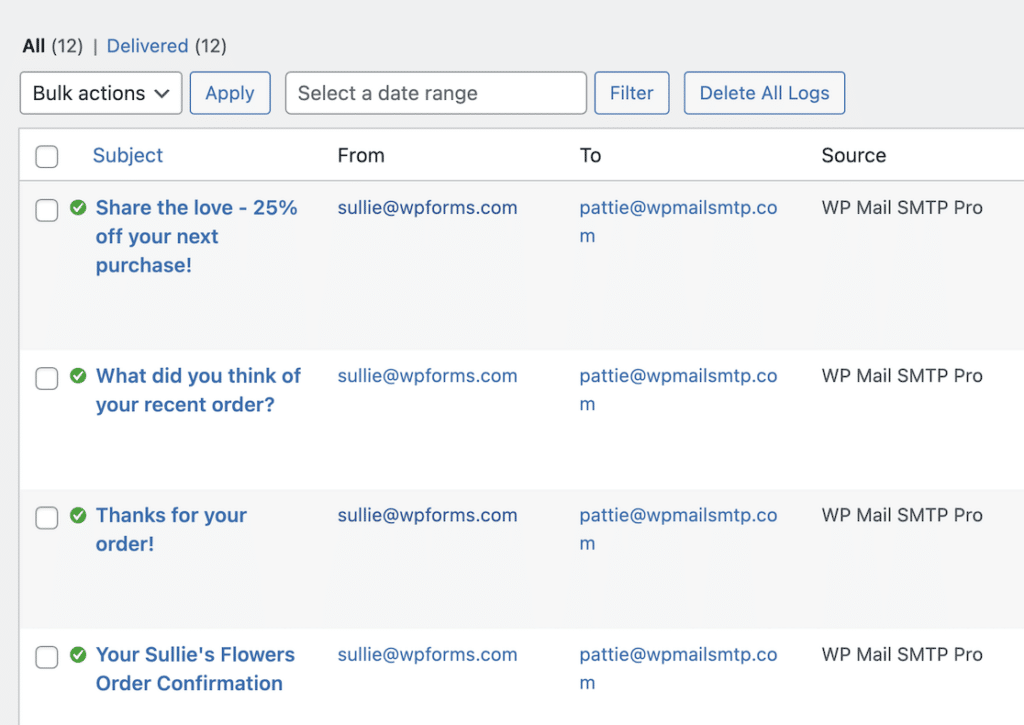The image size is (1024, 725).
Task: Click the delivered status icon for "Thanks for your order!"
Action: [79, 515]
